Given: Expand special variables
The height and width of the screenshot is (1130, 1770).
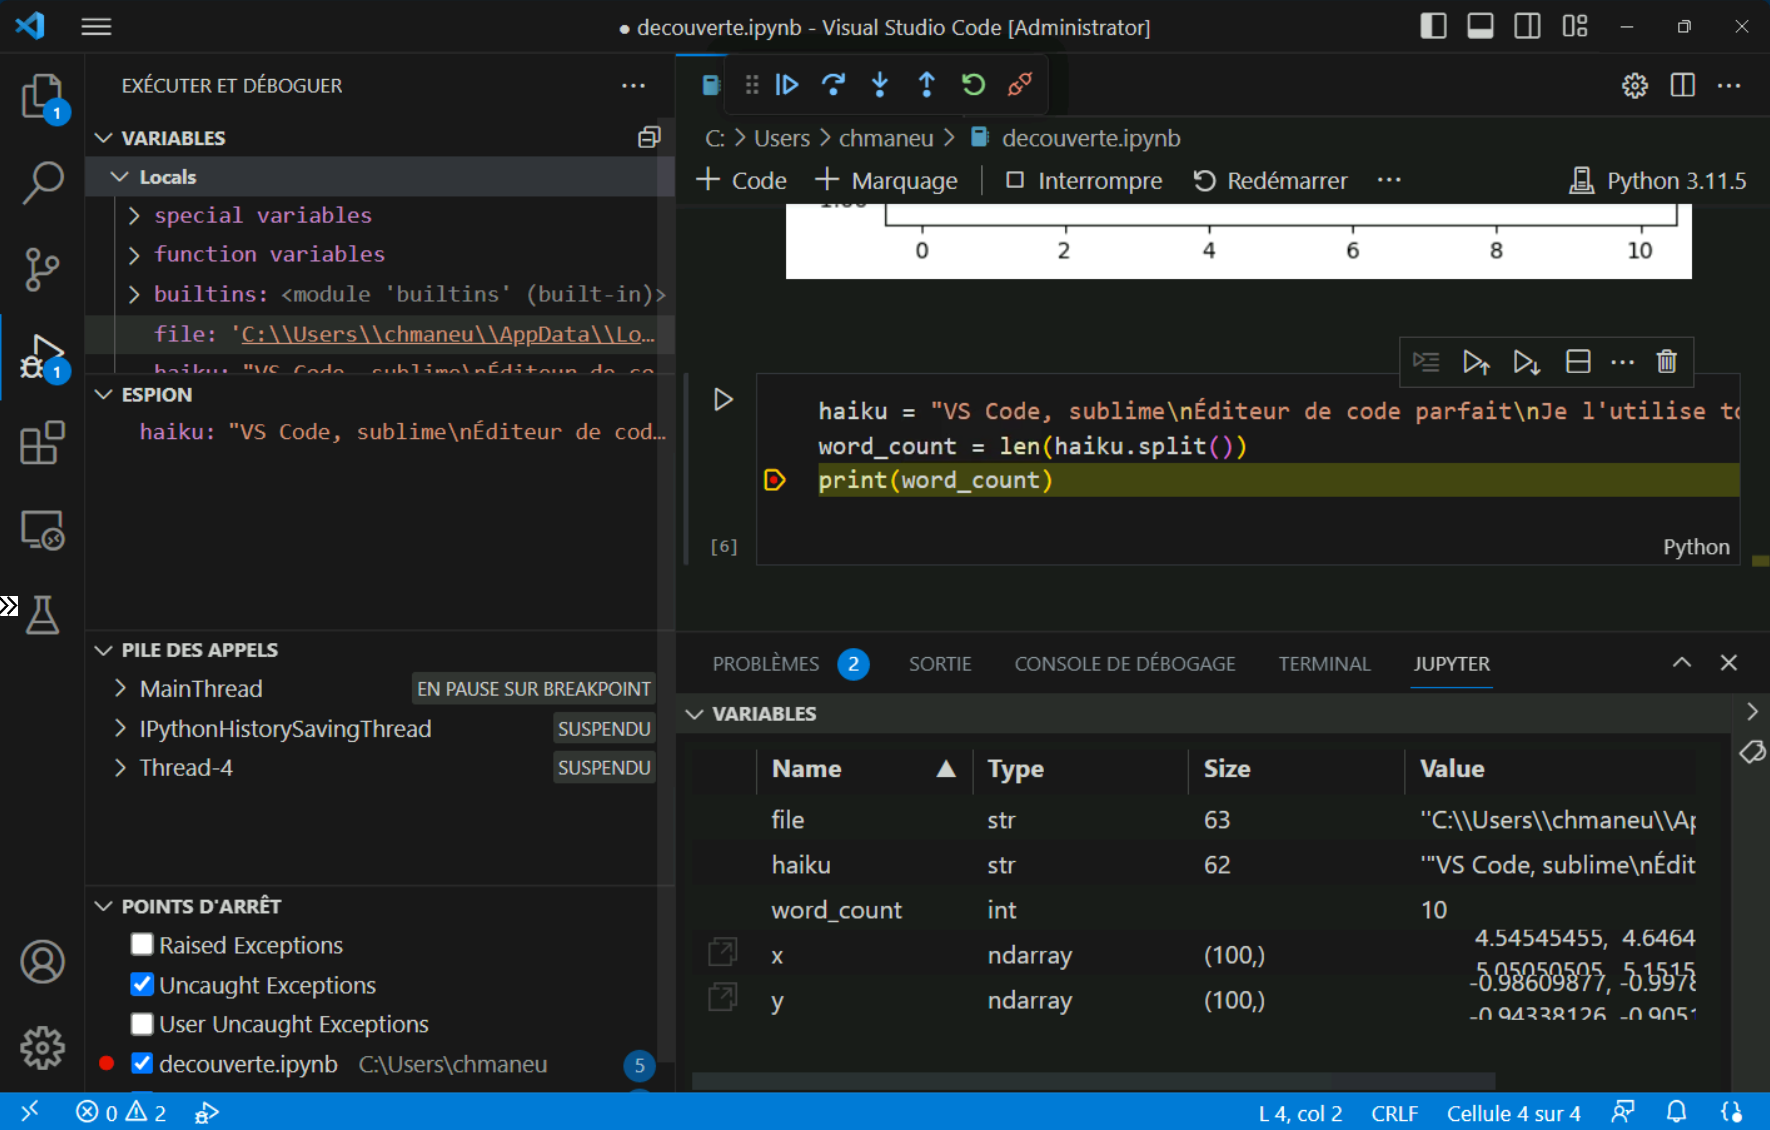Looking at the screenshot, I should tap(134, 216).
